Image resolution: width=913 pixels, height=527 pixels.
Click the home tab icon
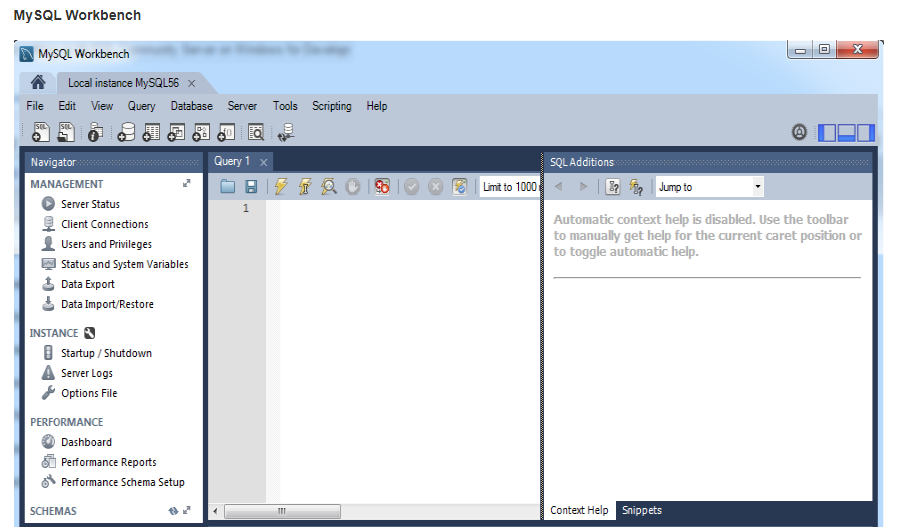38,83
